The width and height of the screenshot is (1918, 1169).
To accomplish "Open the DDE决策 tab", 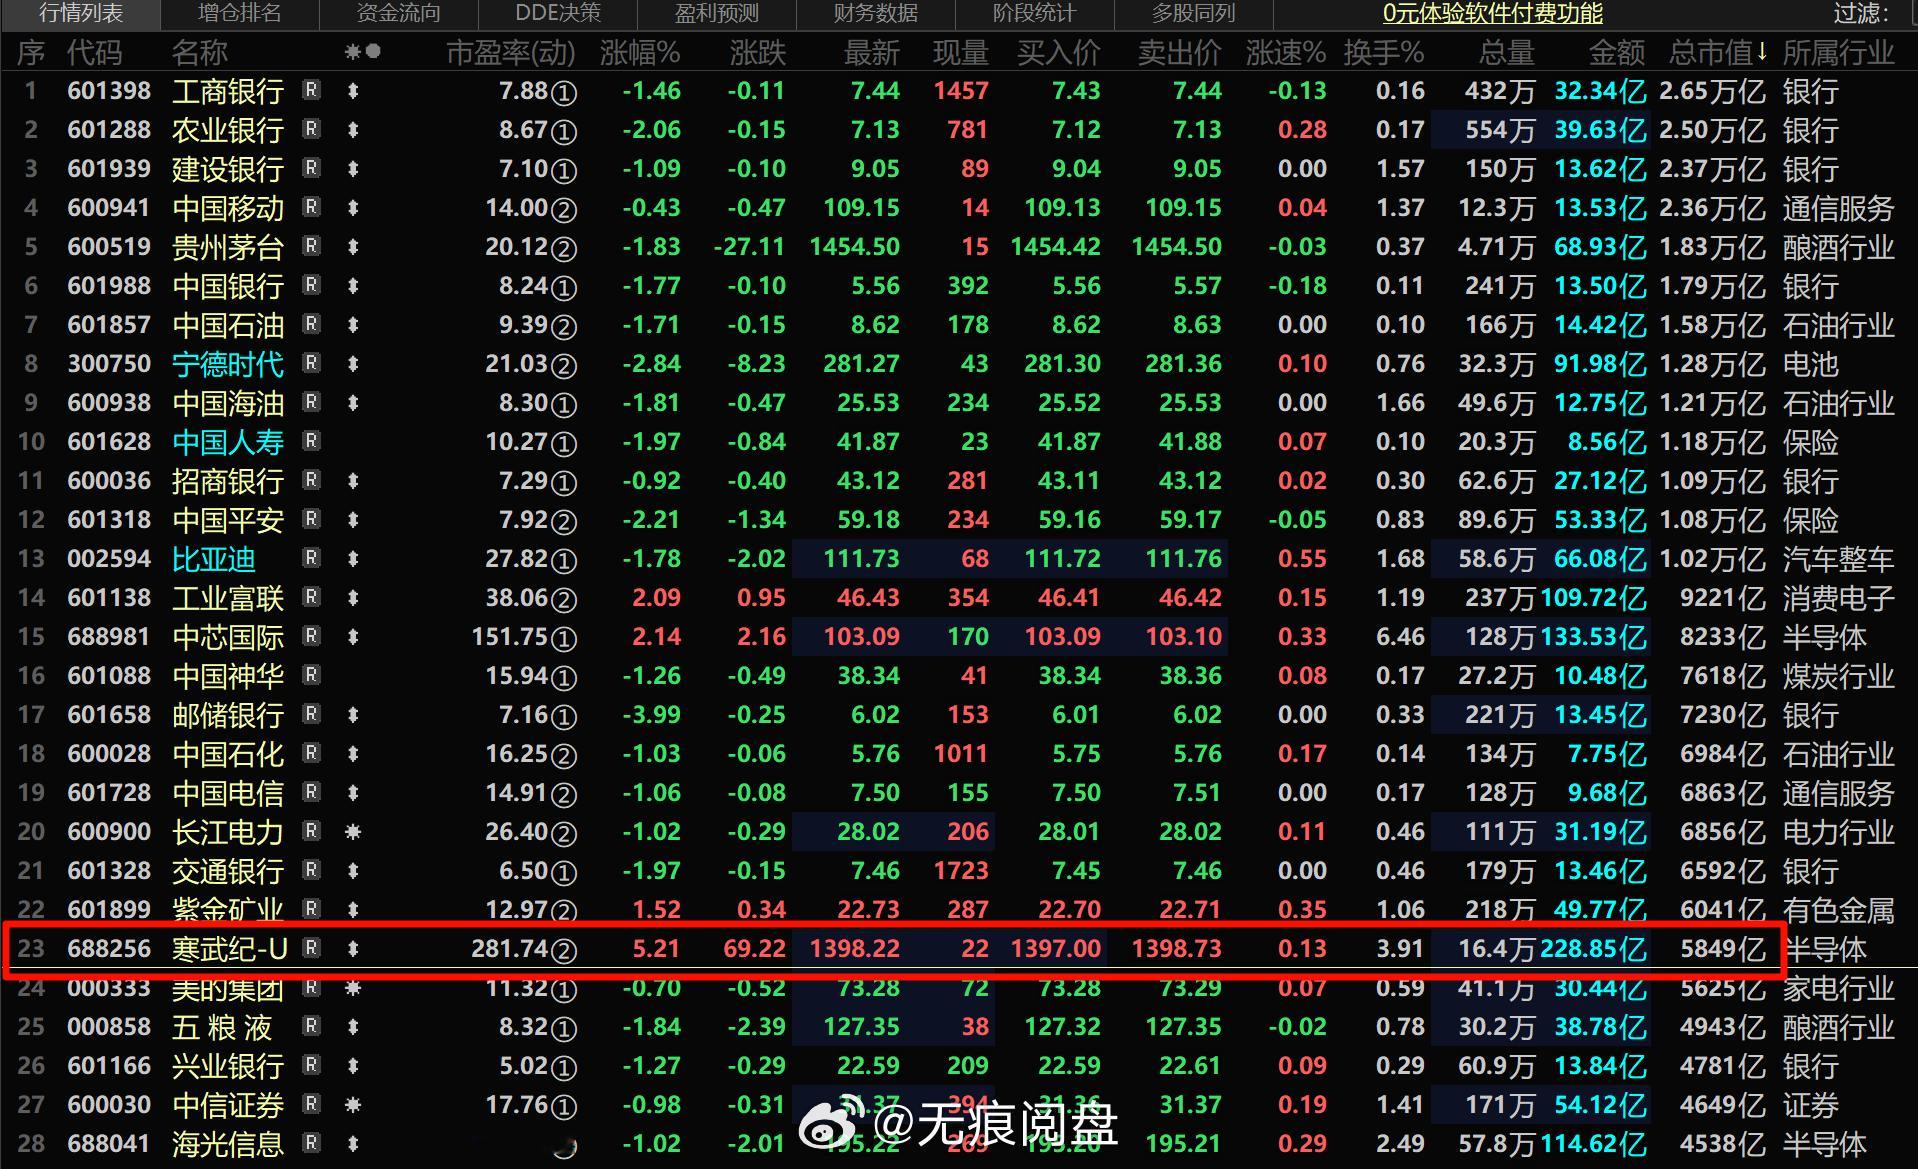I will click(558, 13).
